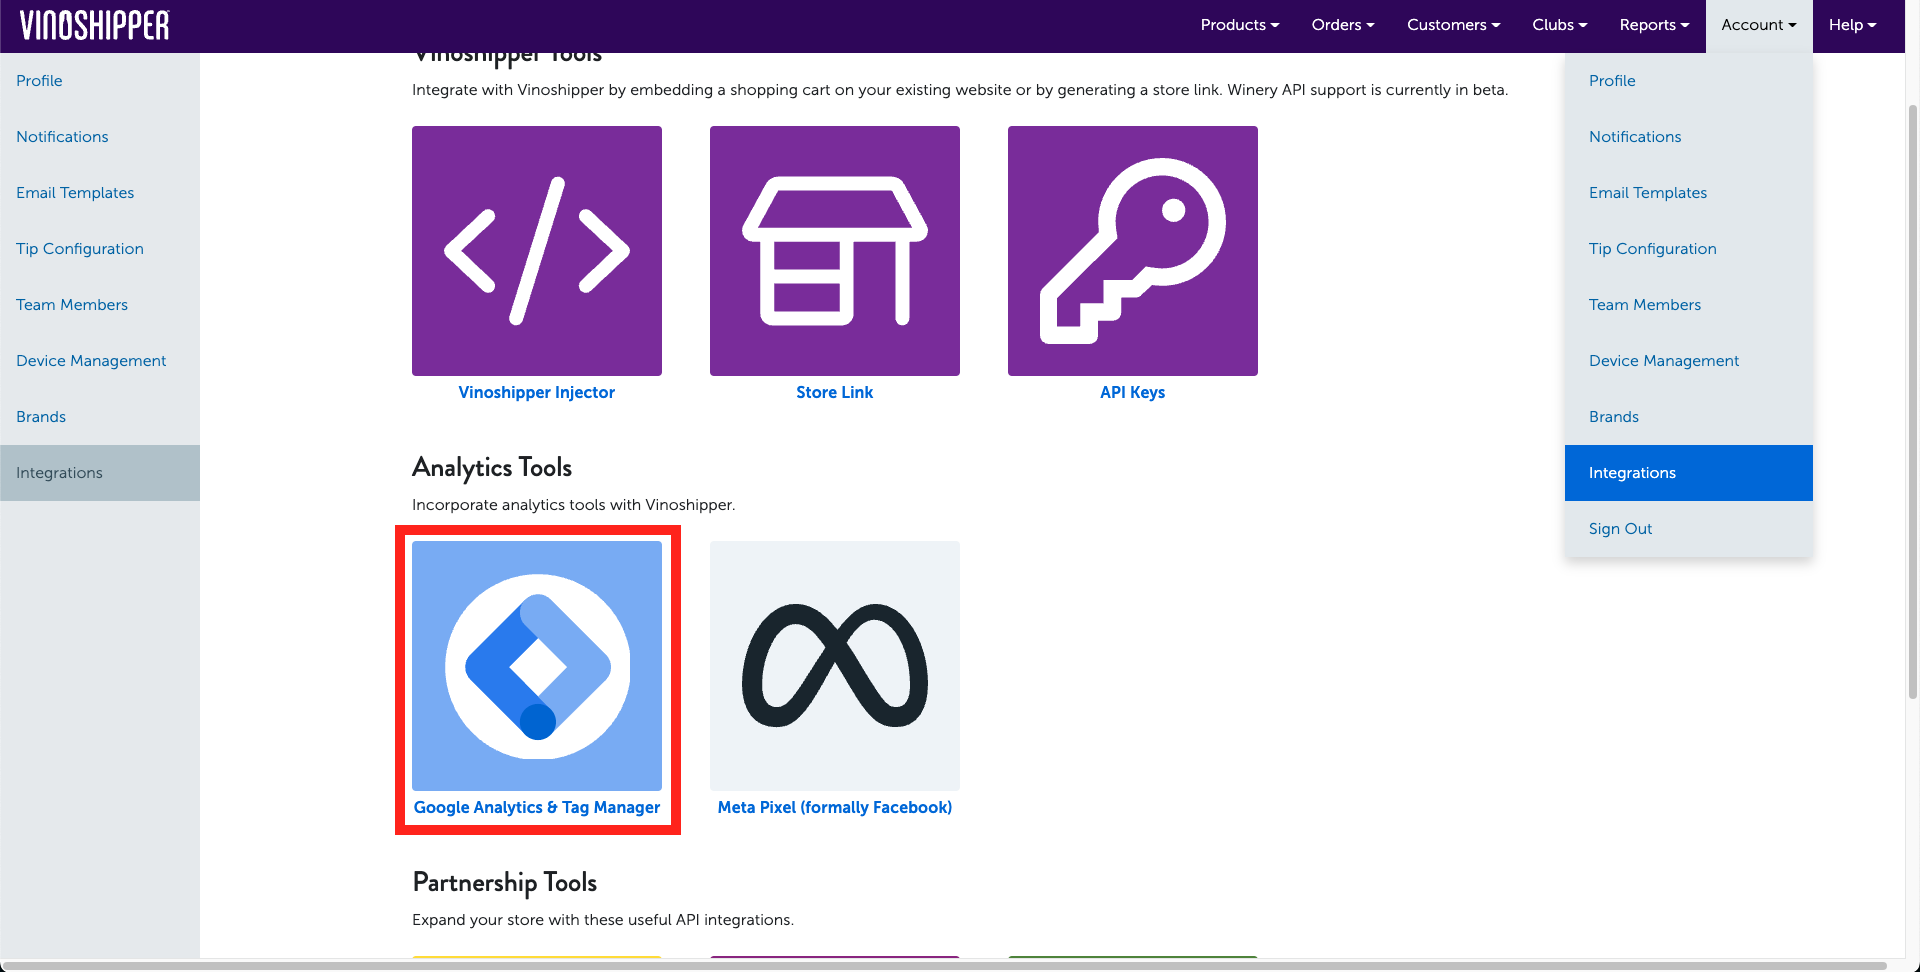The height and width of the screenshot is (972, 1920).
Task: Expand the Orders dropdown menu
Action: 1343,25
